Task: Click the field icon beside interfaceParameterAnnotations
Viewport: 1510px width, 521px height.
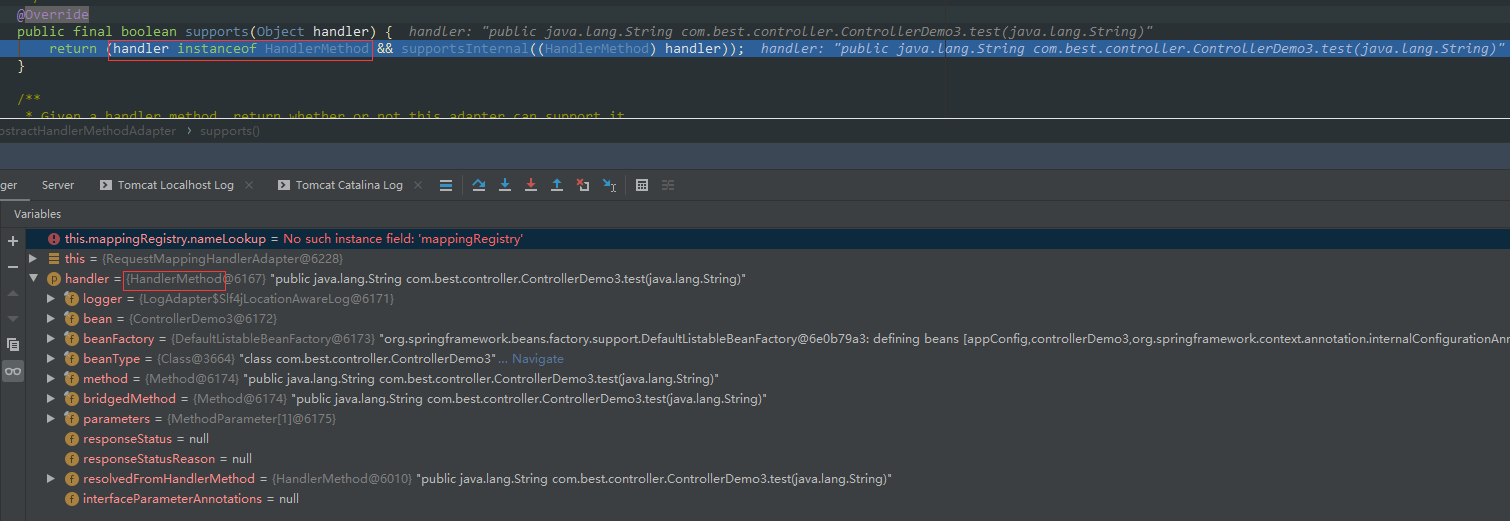Action: tap(72, 499)
